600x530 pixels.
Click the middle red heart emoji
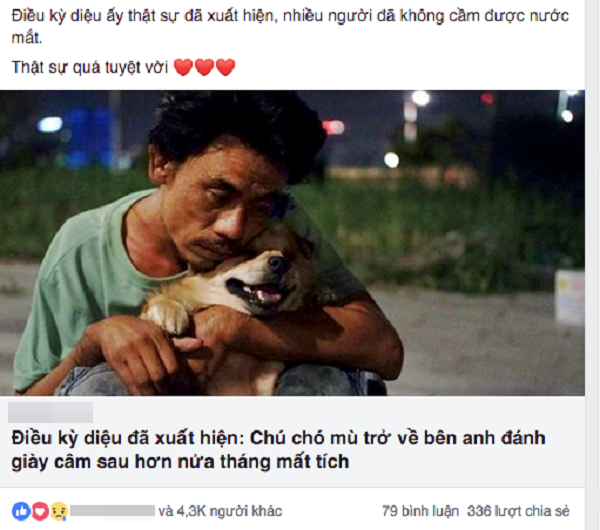tap(204, 67)
